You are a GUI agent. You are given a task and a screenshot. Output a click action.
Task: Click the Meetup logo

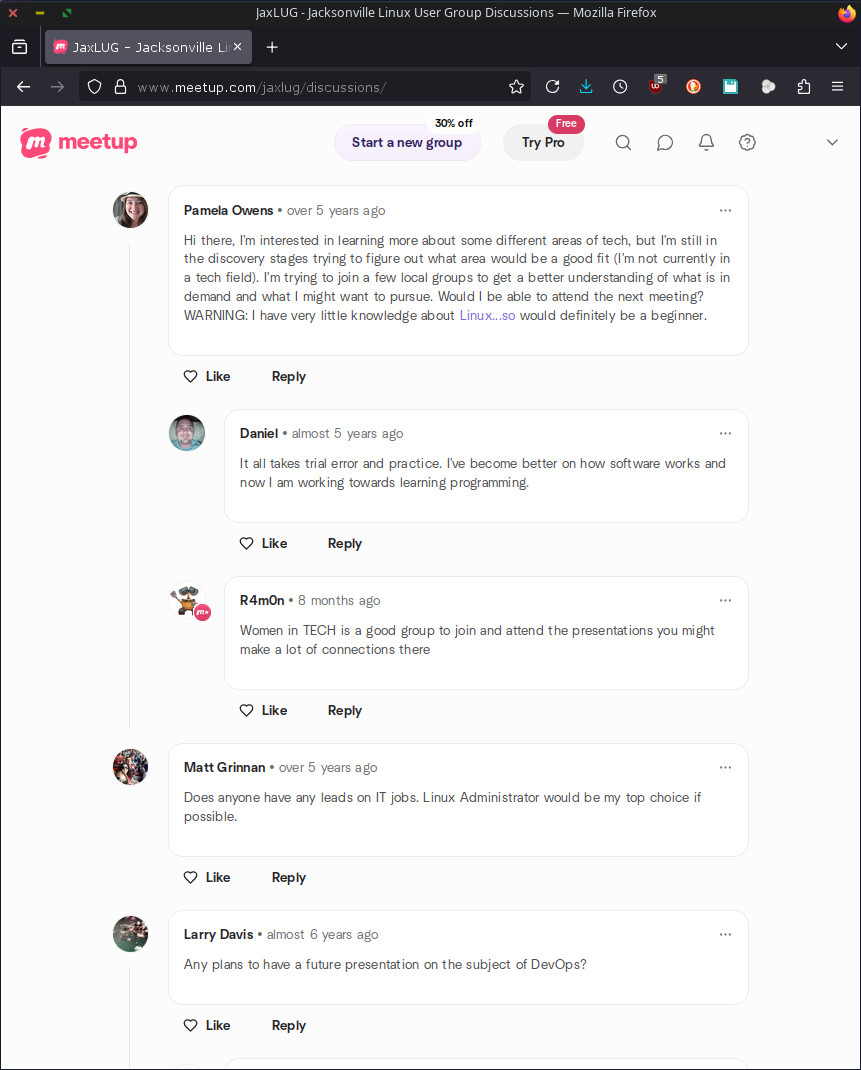coord(79,143)
